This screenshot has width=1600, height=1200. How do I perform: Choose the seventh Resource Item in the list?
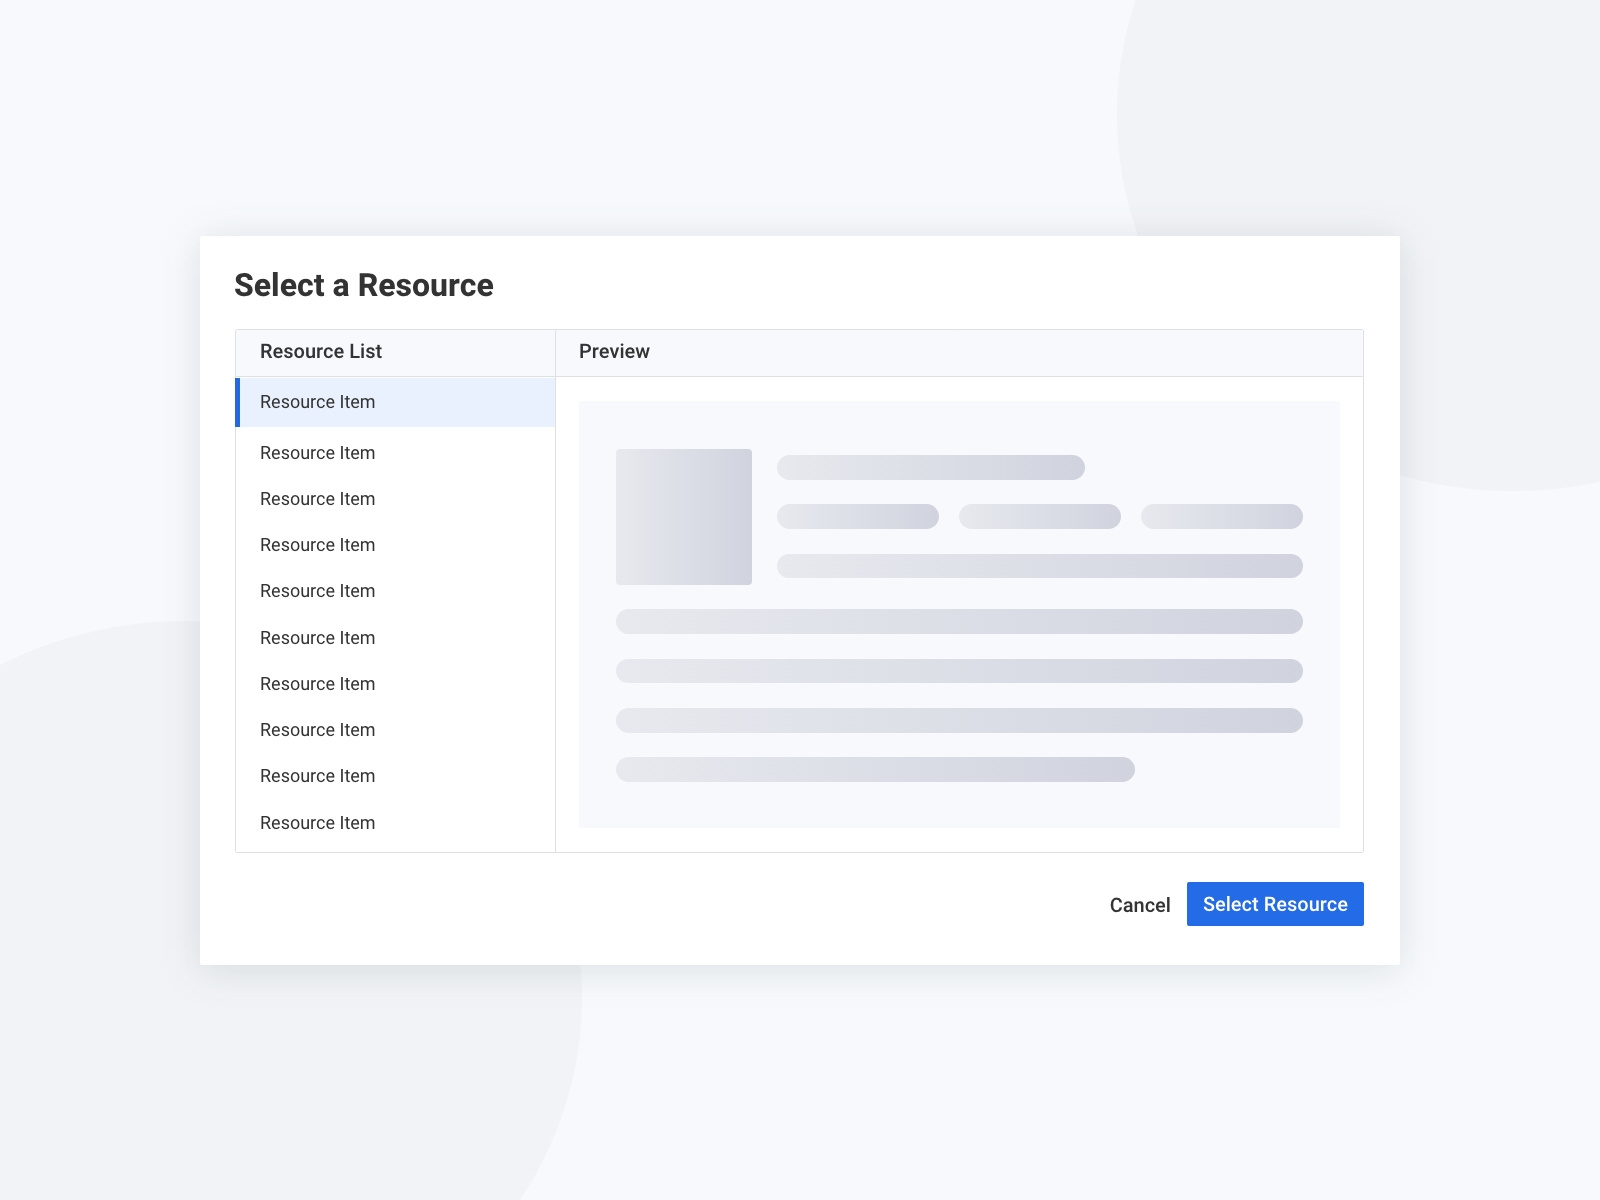click(396, 684)
